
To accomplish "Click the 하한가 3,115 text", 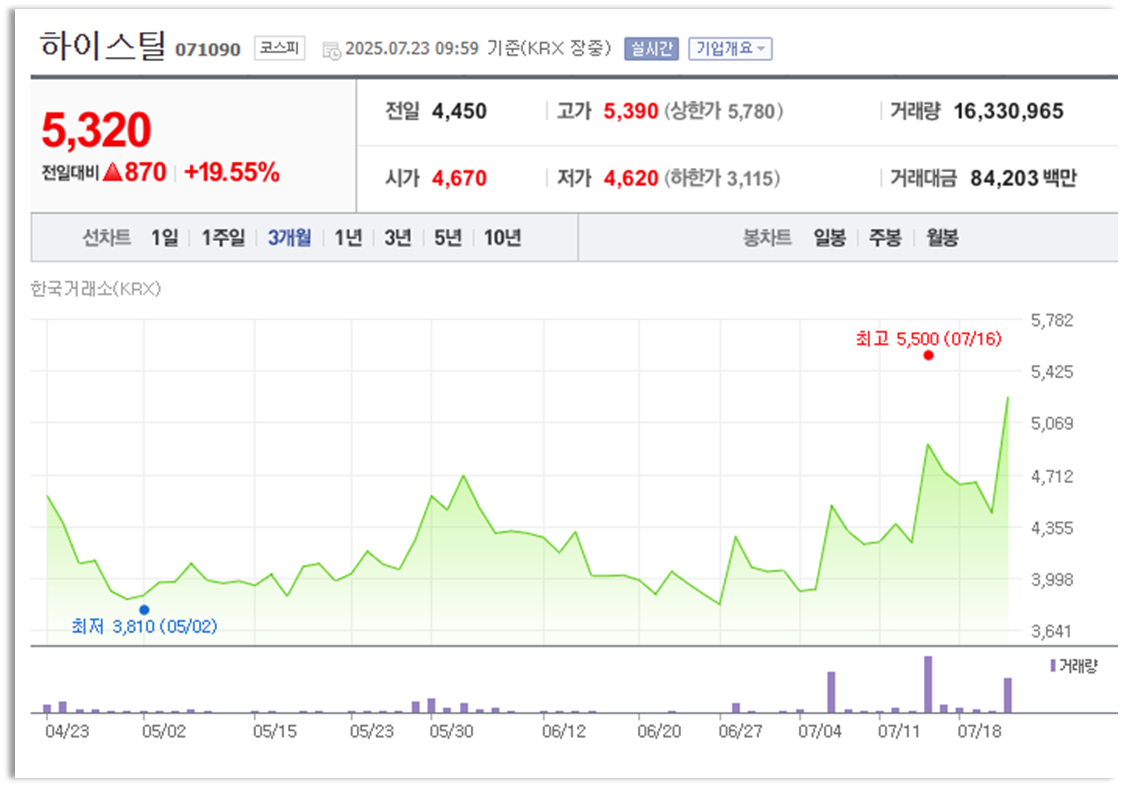I will [x=722, y=177].
